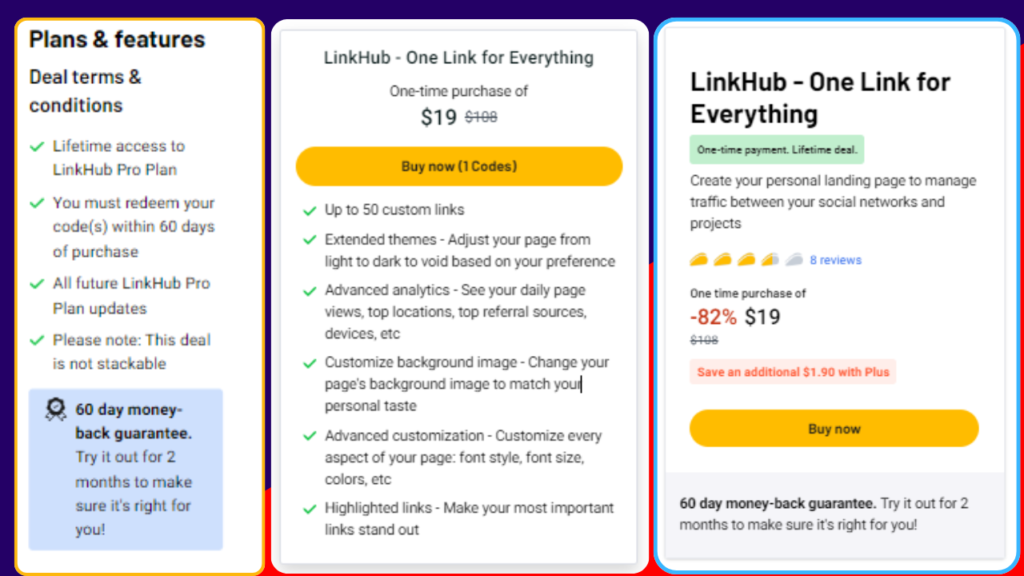Click the Buy now (1 Codes) button
This screenshot has height=576, width=1024.
pyautogui.click(x=459, y=167)
